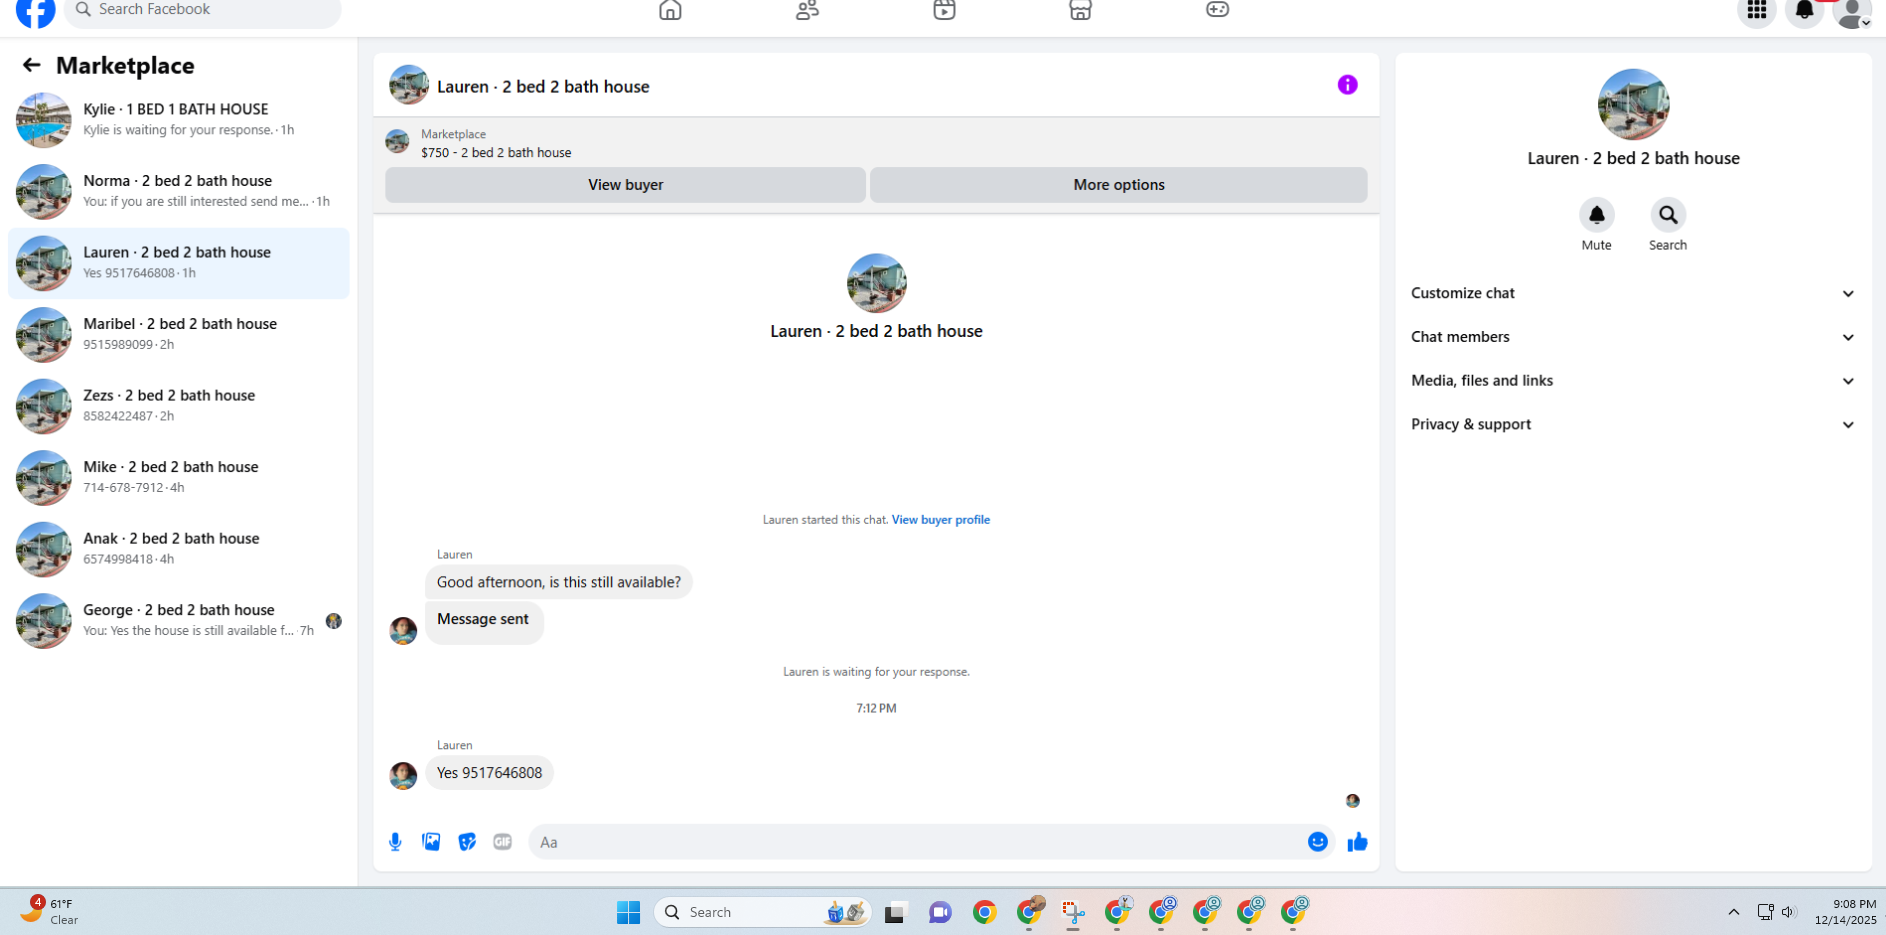
Task: Open Norma 2 bed 2 bath house chat
Action: coord(179,192)
